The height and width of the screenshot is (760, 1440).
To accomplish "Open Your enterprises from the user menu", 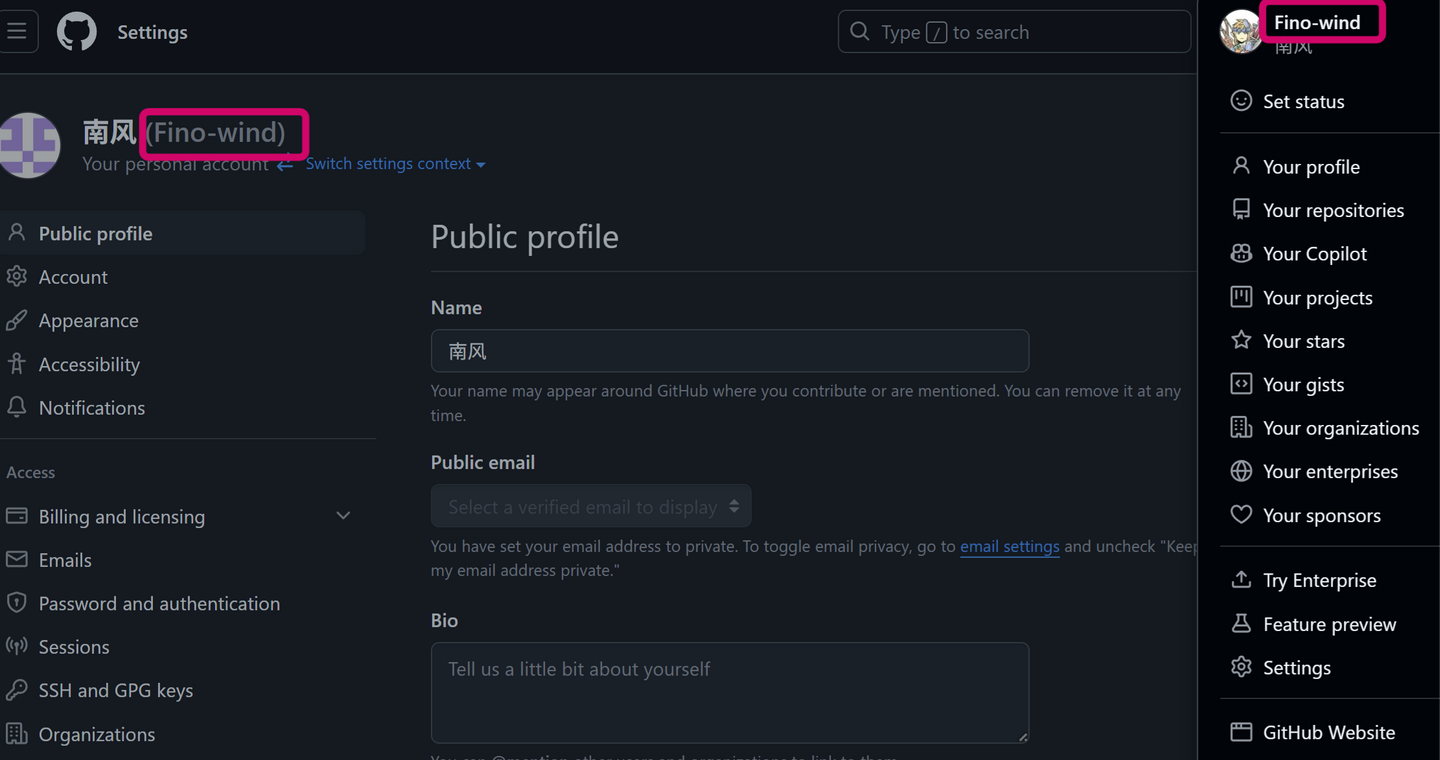I will click(x=1330, y=471).
